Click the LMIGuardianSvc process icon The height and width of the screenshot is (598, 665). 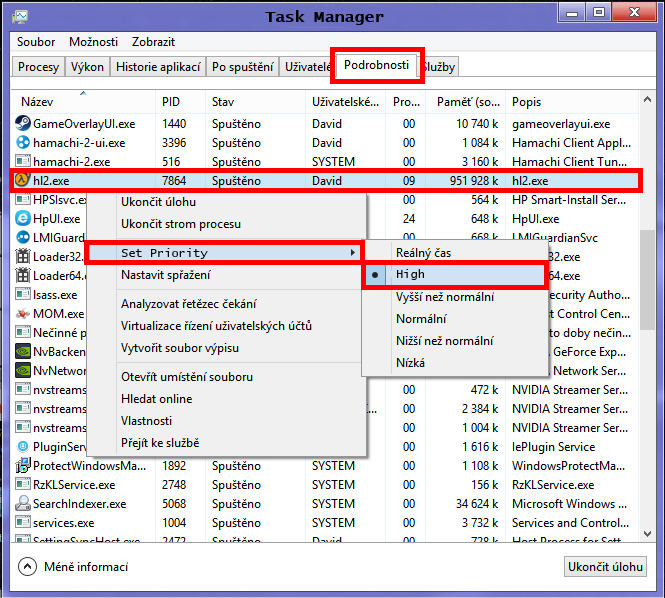click(x=22, y=238)
